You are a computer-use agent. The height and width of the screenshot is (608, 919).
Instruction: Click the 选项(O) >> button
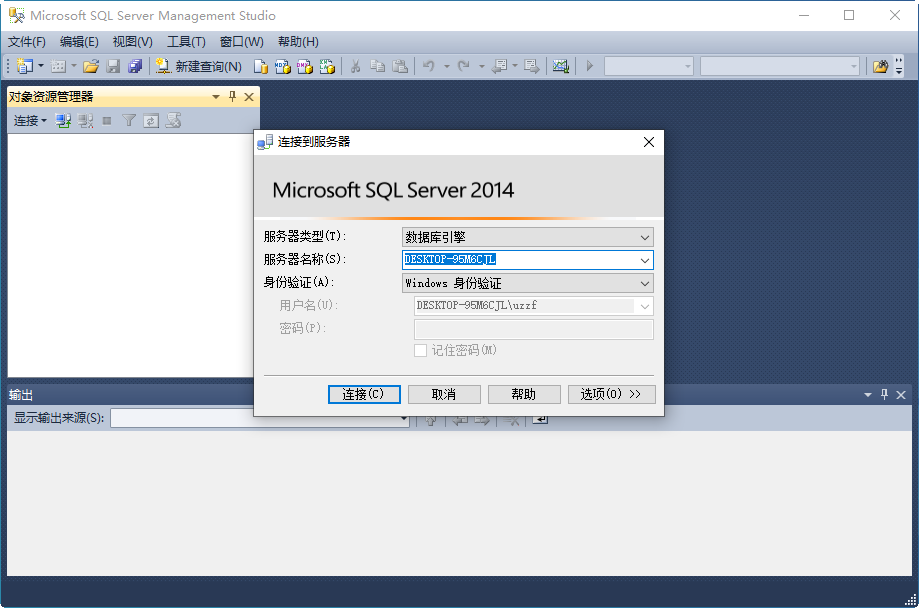coord(611,395)
